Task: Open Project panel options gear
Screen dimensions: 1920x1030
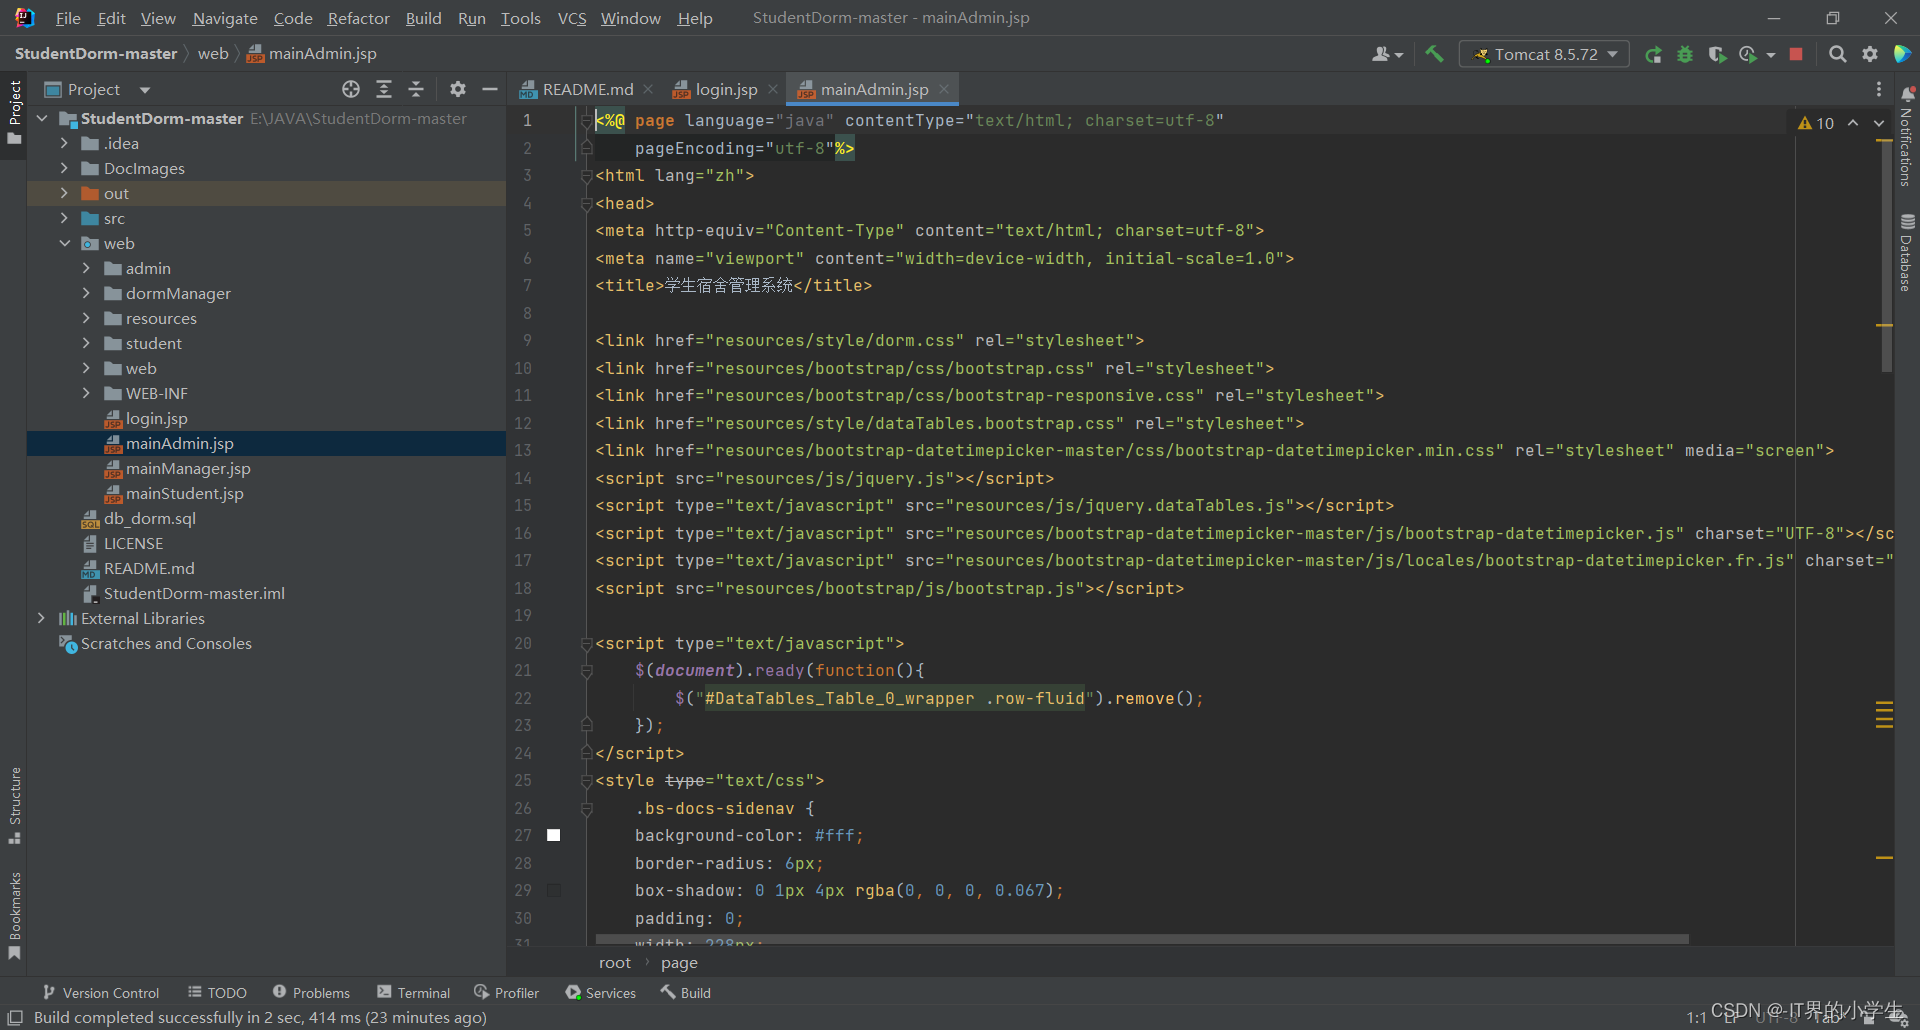Action: (x=458, y=89)
